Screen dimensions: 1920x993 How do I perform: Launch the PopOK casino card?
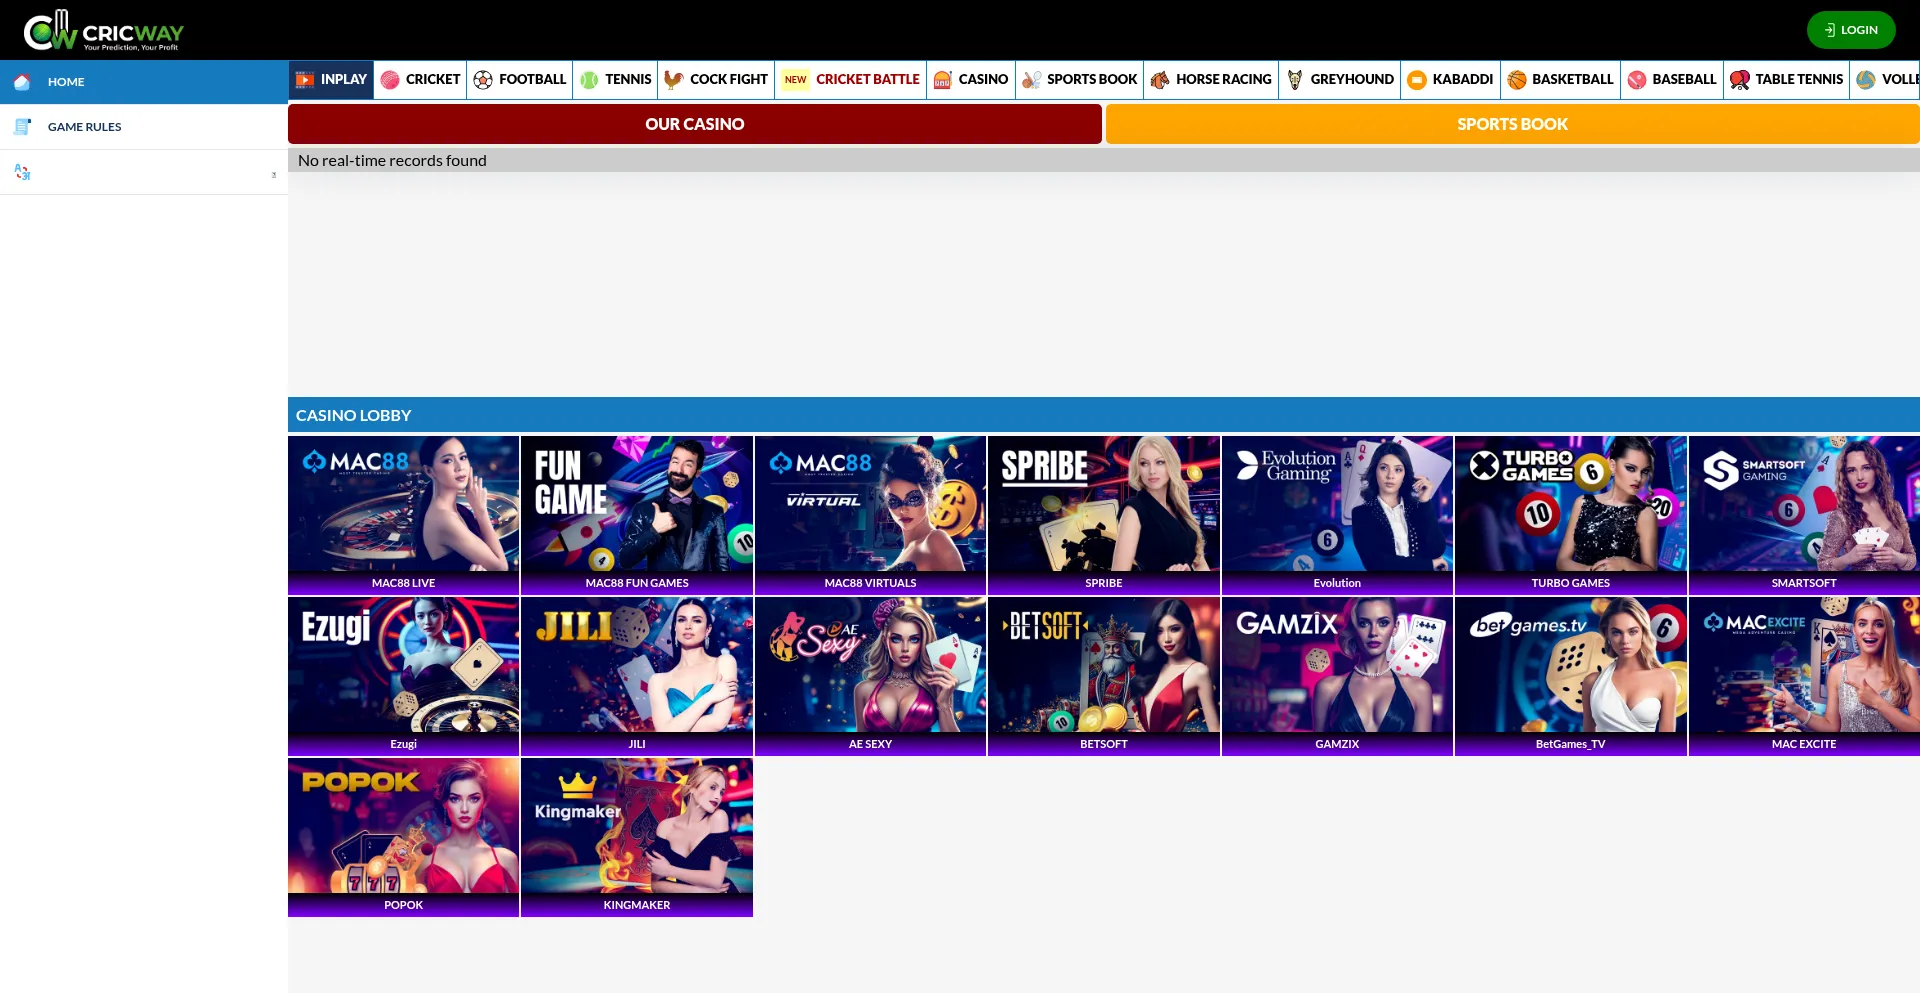tap(404, 837)
